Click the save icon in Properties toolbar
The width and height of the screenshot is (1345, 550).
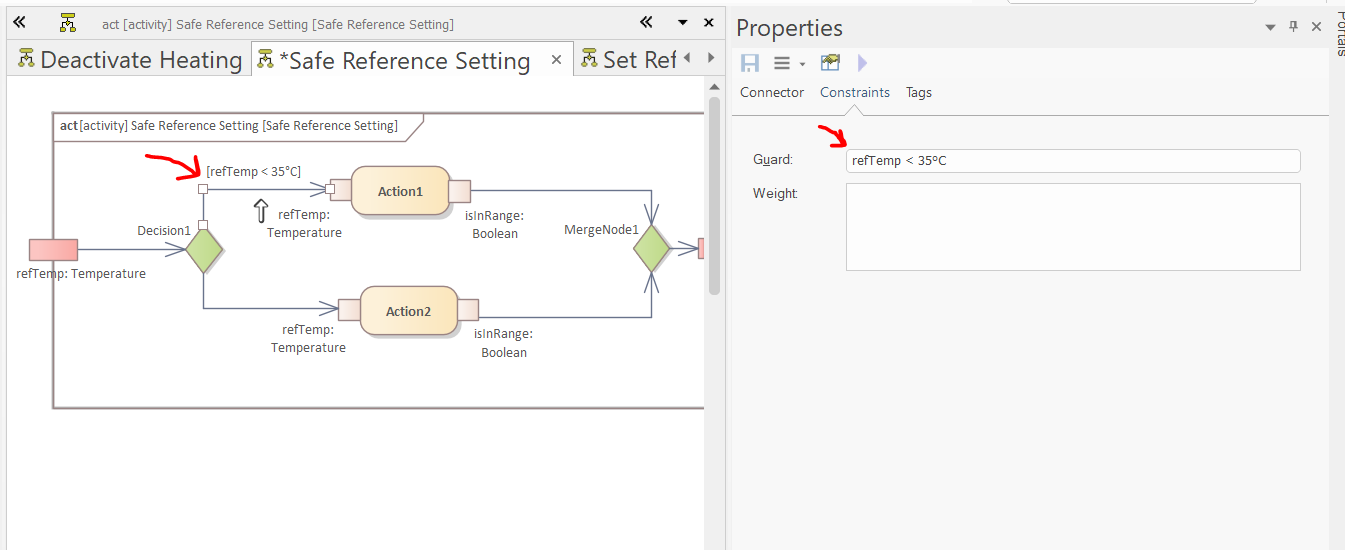tap(749, 63)
